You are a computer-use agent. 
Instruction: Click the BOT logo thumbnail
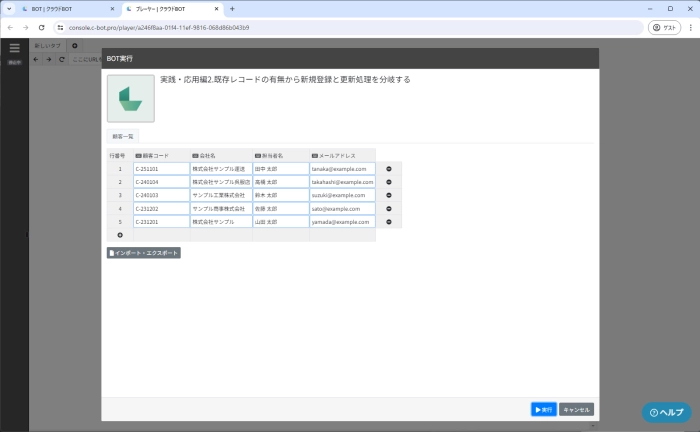(131, 98)
